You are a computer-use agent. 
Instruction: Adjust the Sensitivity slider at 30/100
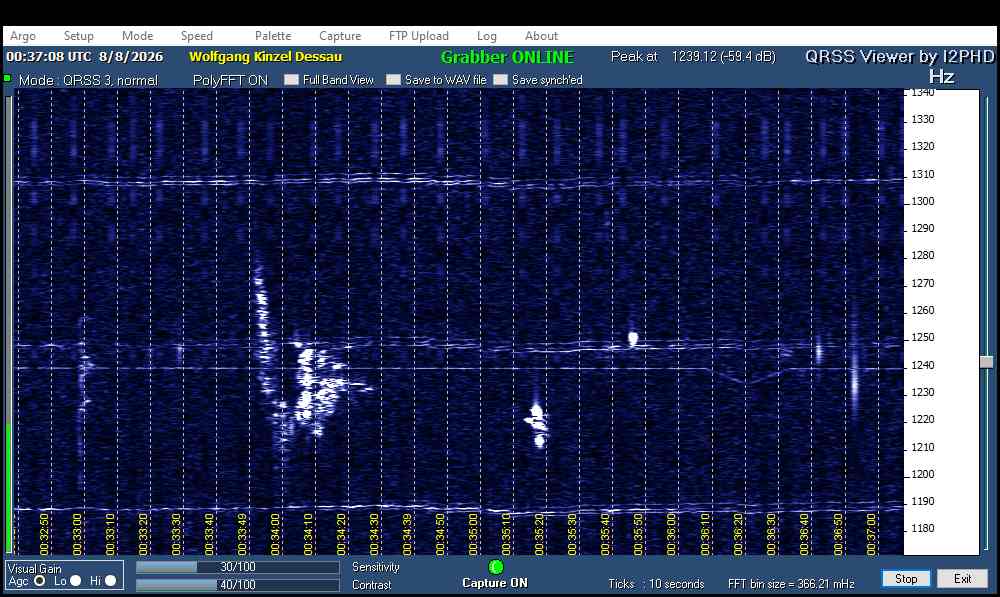tap(237, 567)
